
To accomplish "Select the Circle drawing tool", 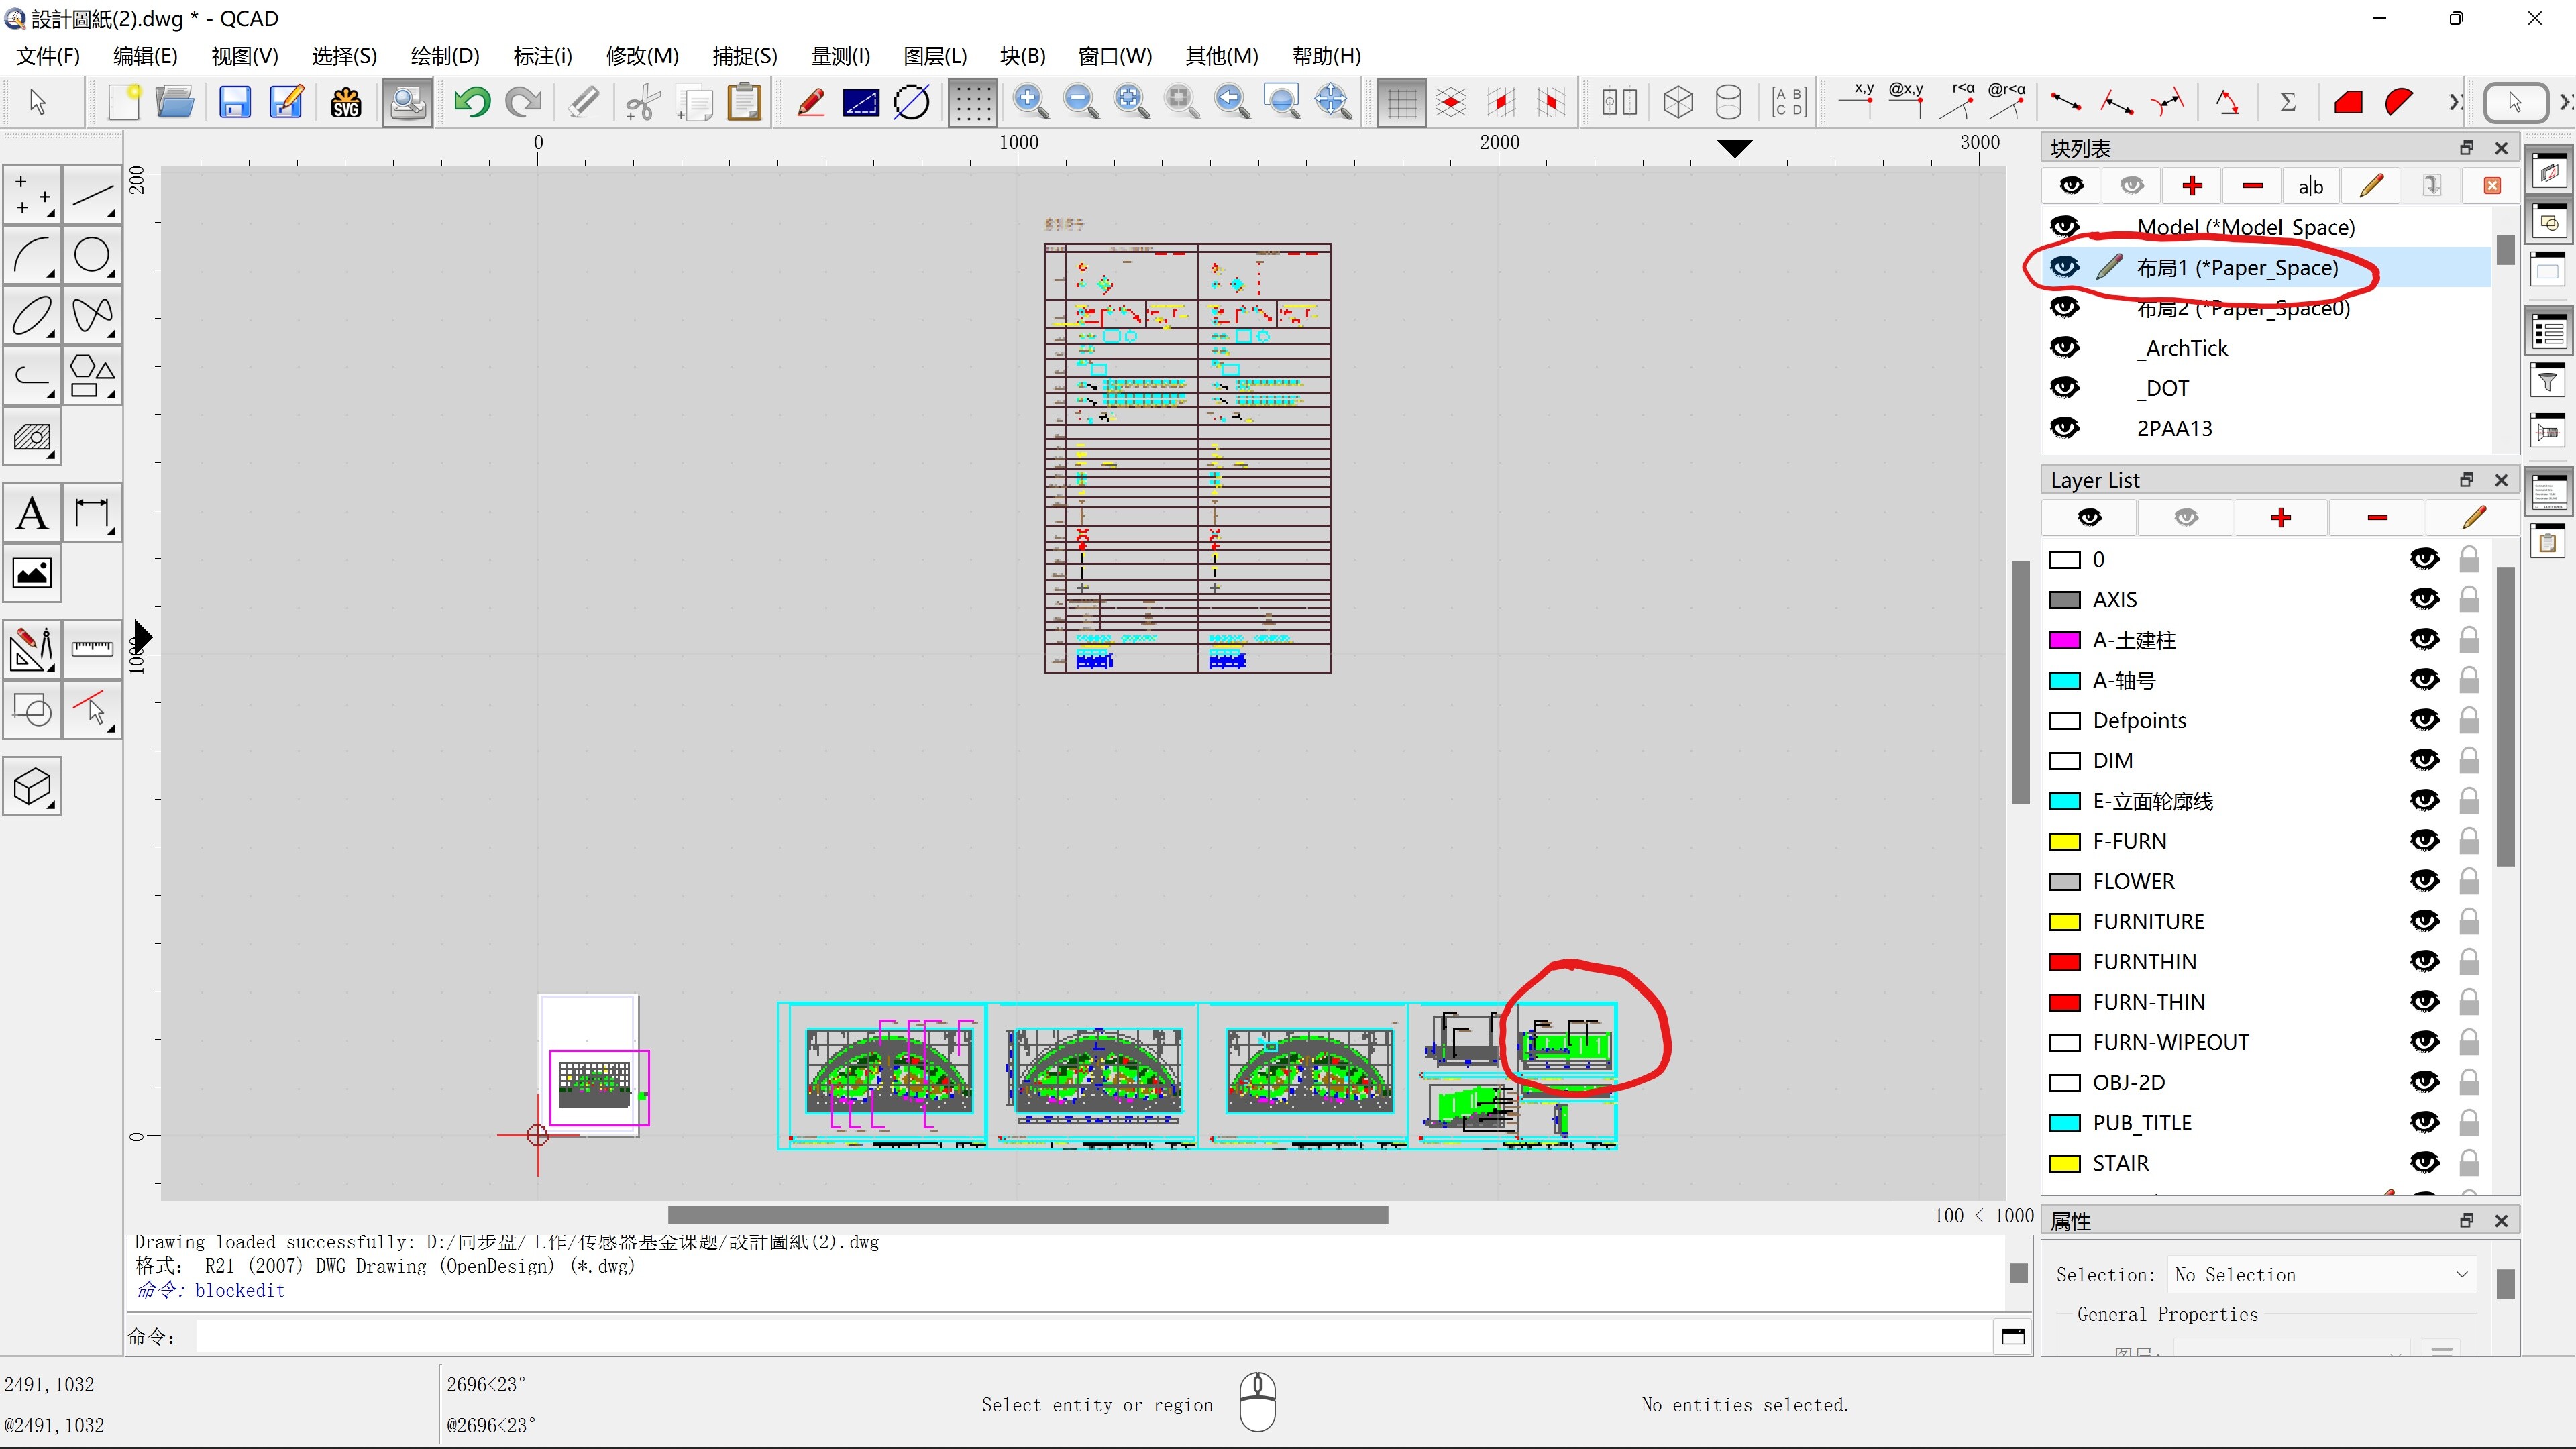I will click(x=92, y=256).
